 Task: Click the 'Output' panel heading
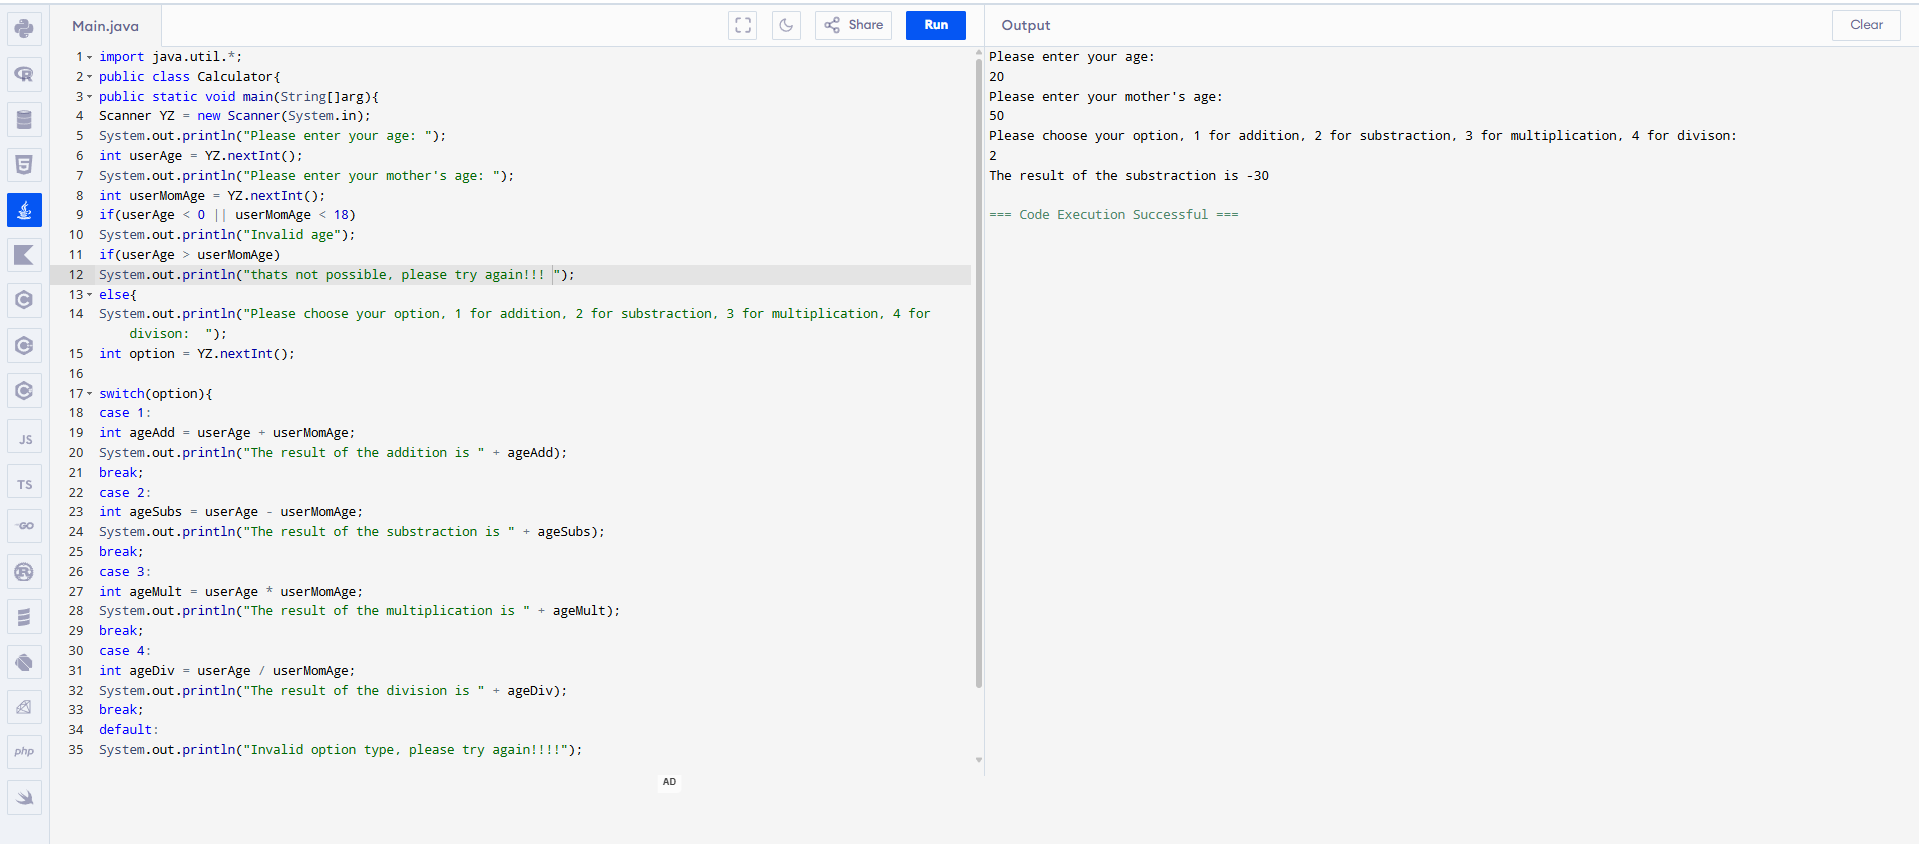pos(1026,25)
